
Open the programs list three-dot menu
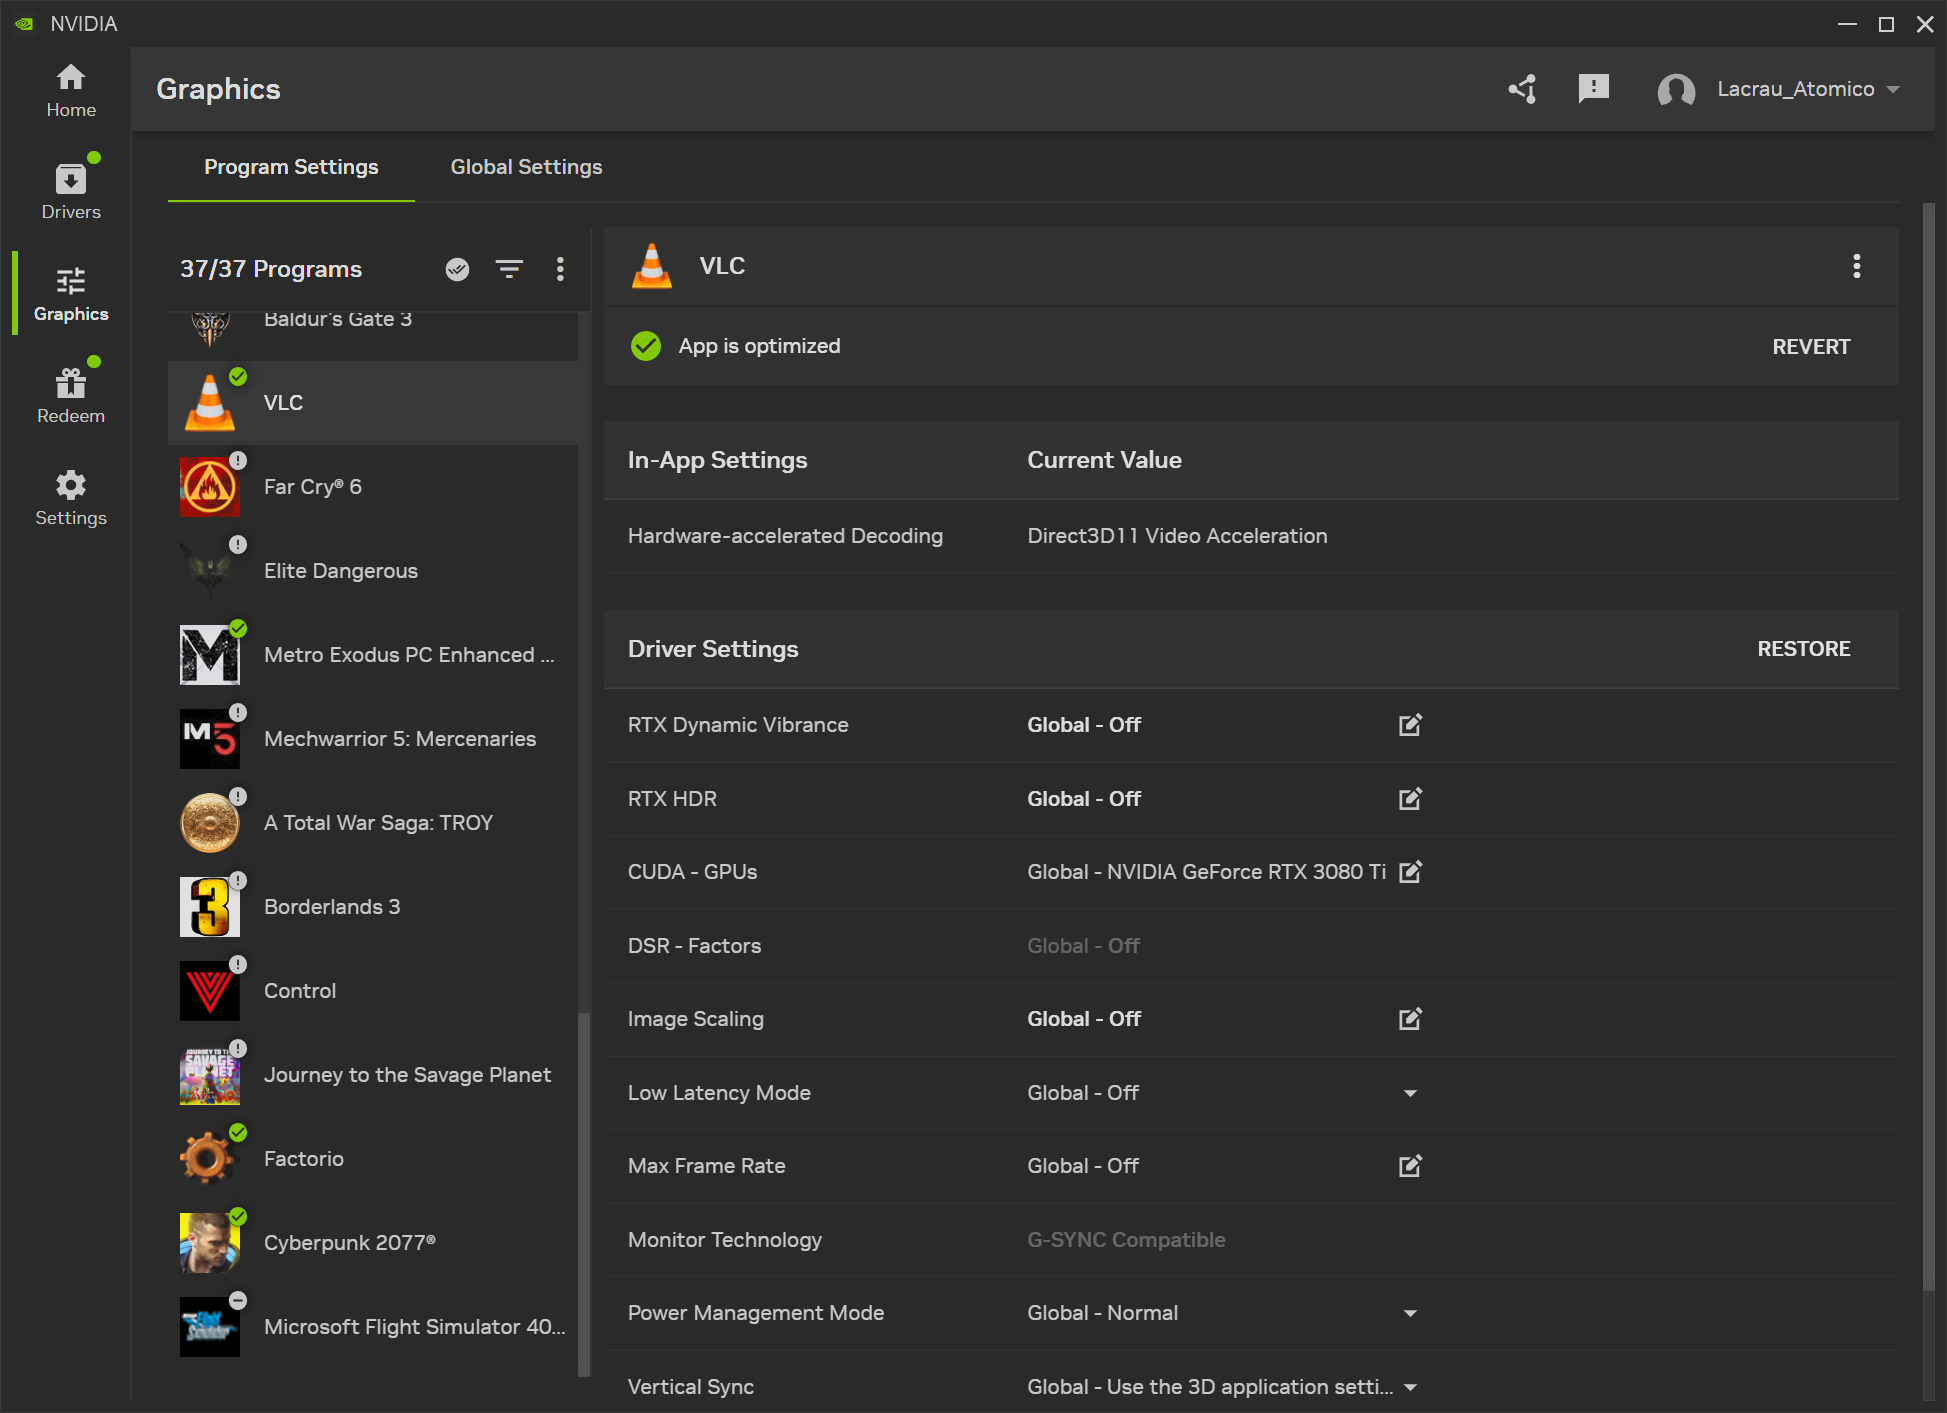click(560, 269)
